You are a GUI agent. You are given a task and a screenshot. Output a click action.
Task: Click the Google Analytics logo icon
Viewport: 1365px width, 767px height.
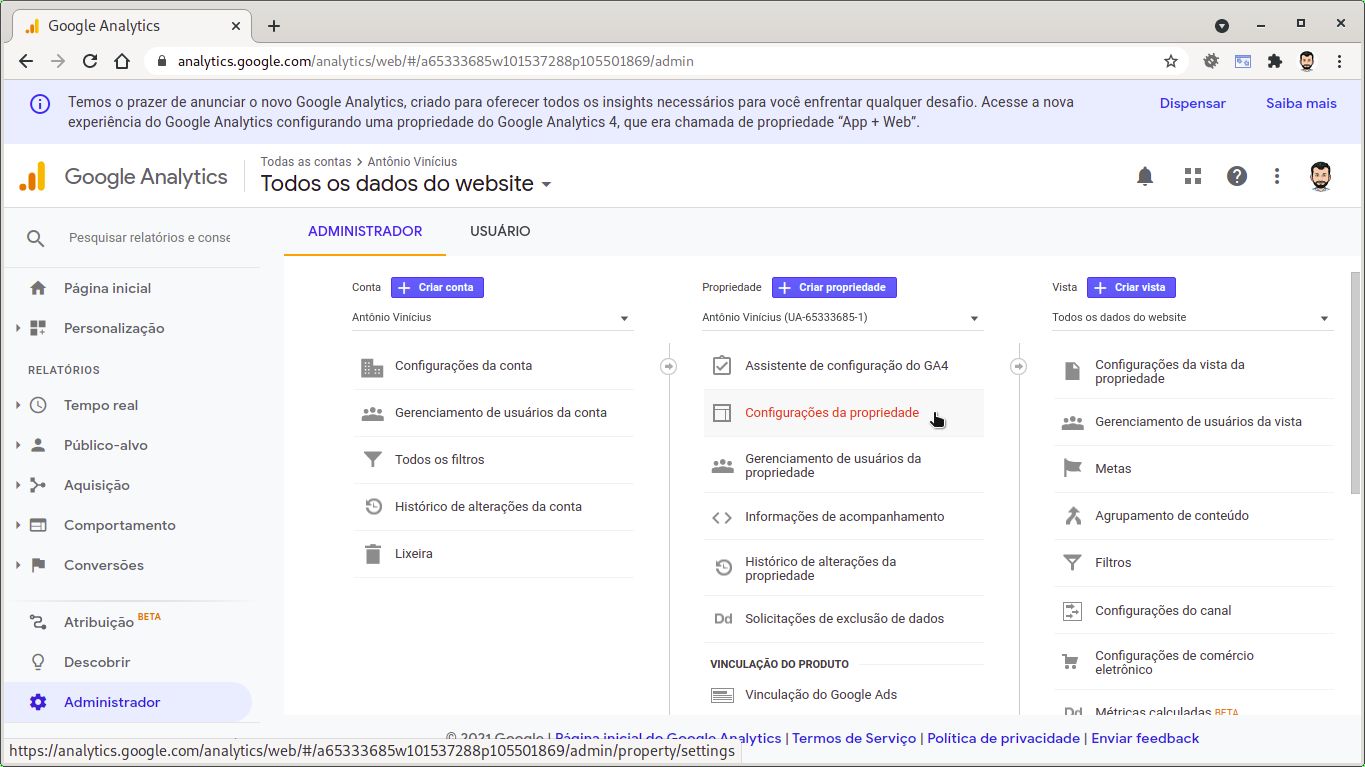pyautogui.click(x=33, y=177)
